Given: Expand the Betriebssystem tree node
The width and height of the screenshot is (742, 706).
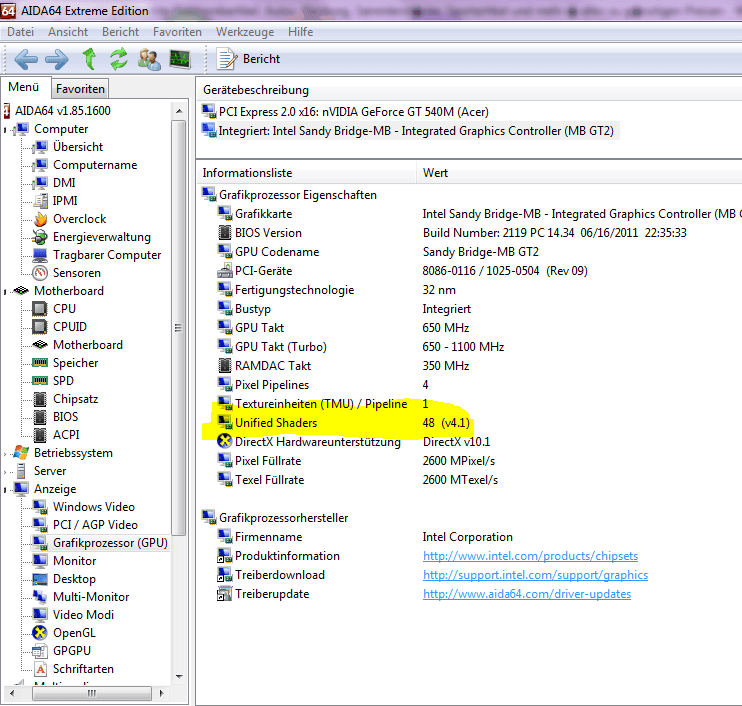Looking at the screenshot, I should (x=5, y=453).
